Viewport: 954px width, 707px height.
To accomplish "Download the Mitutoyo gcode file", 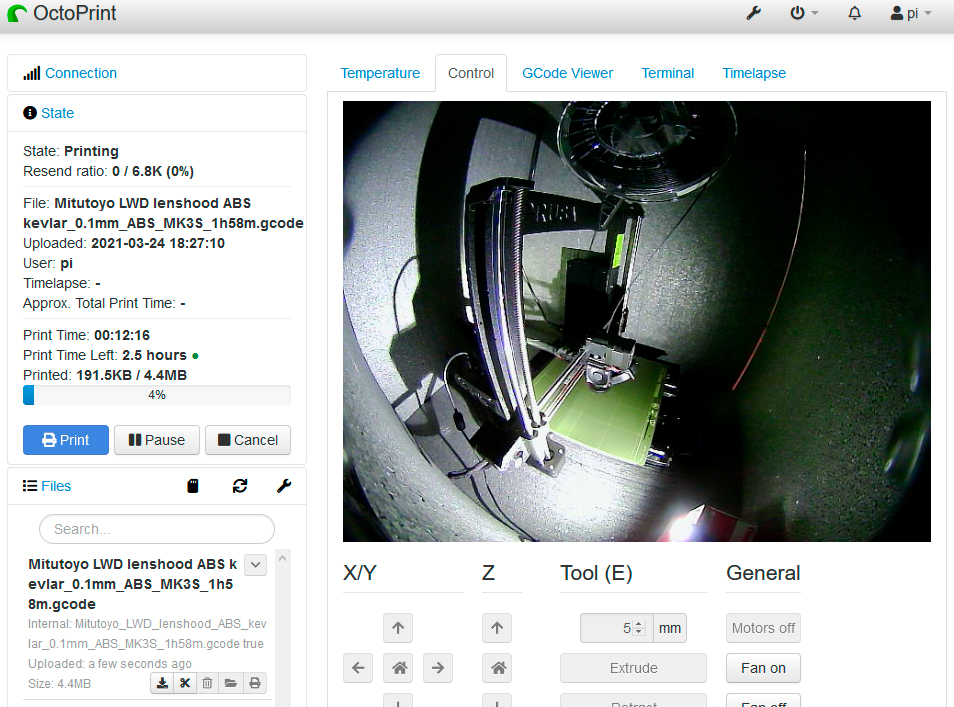I will click(x=162, y=683).
